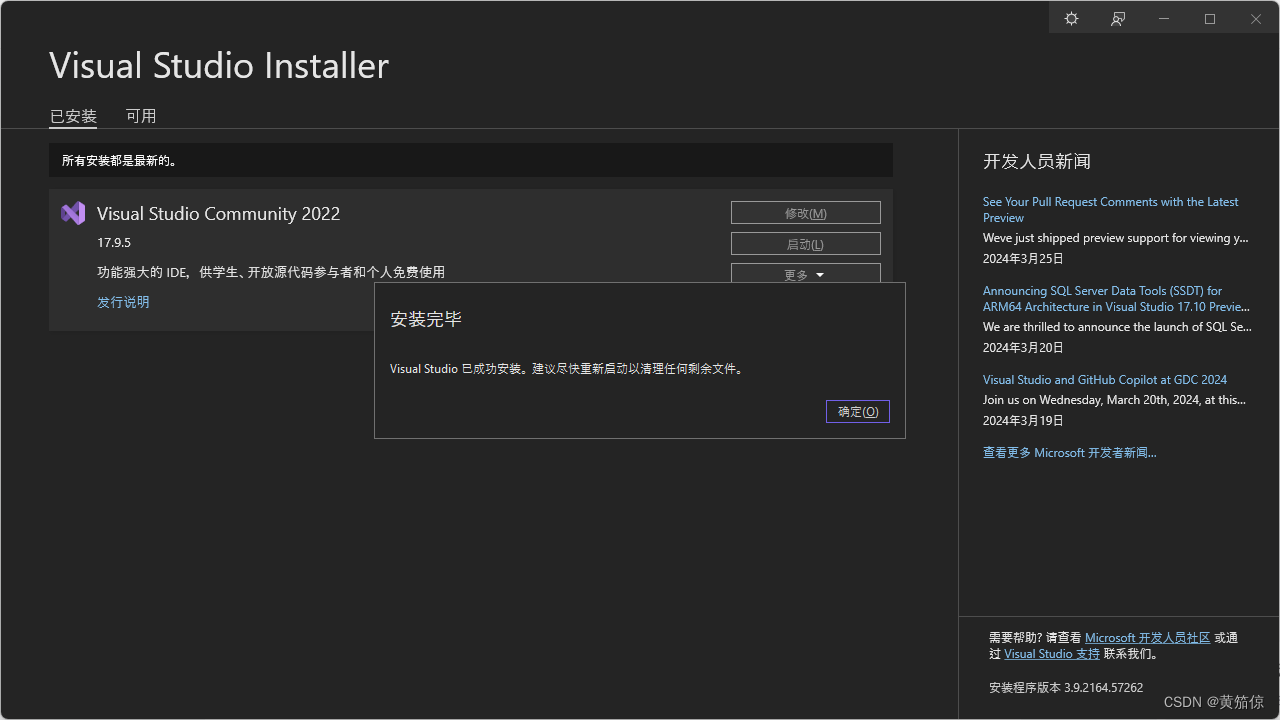1280x720 pixels.
Task: Open Microsoft 开发人员社区 link
Action: (x=1147, y=638)
